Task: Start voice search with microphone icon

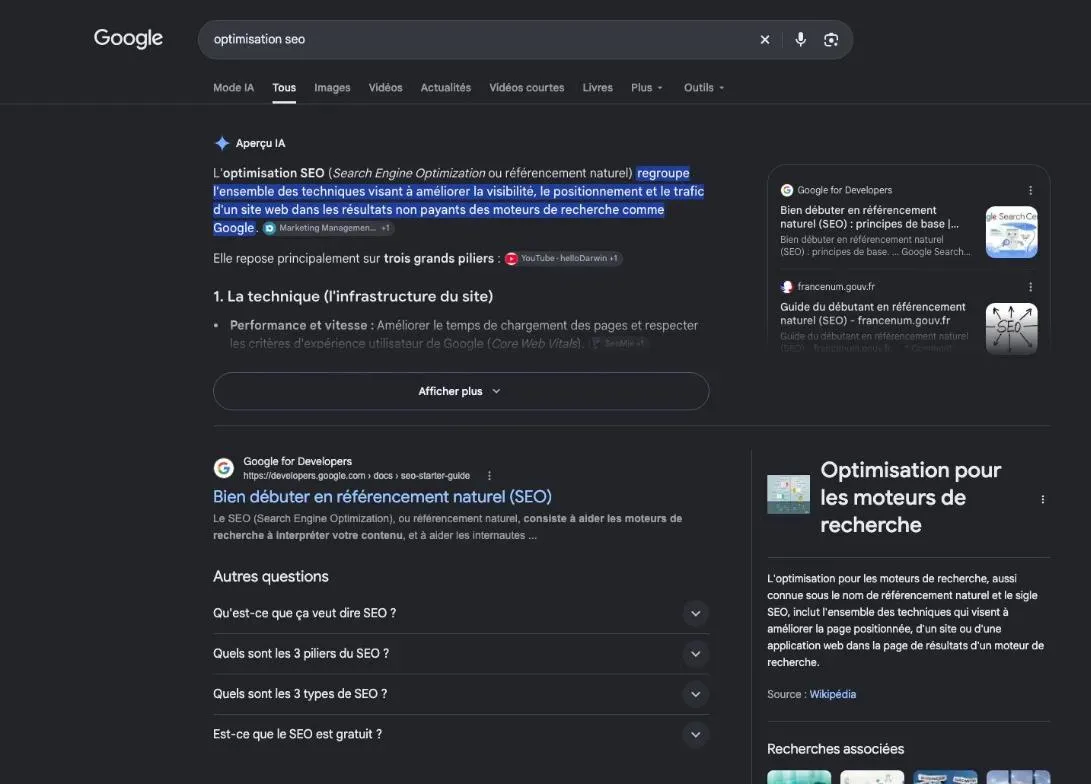Action: (800, 40)
